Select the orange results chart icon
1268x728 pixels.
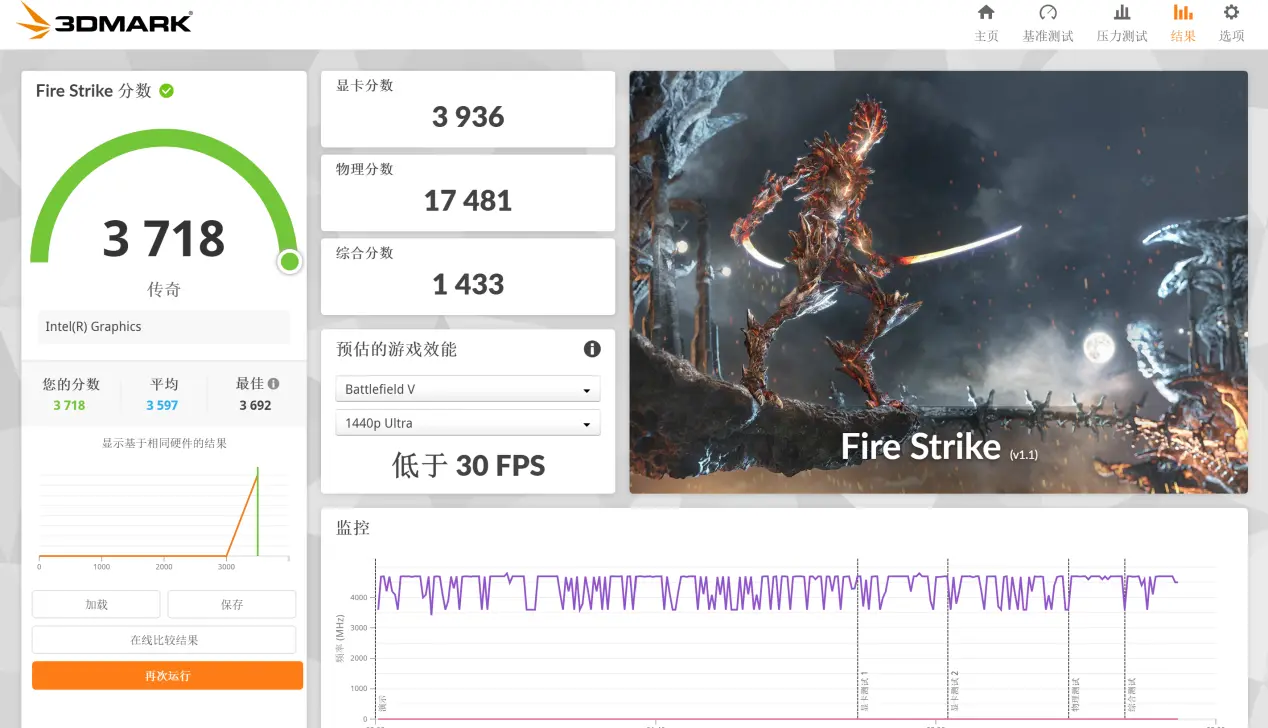(x=1183, y=13)
